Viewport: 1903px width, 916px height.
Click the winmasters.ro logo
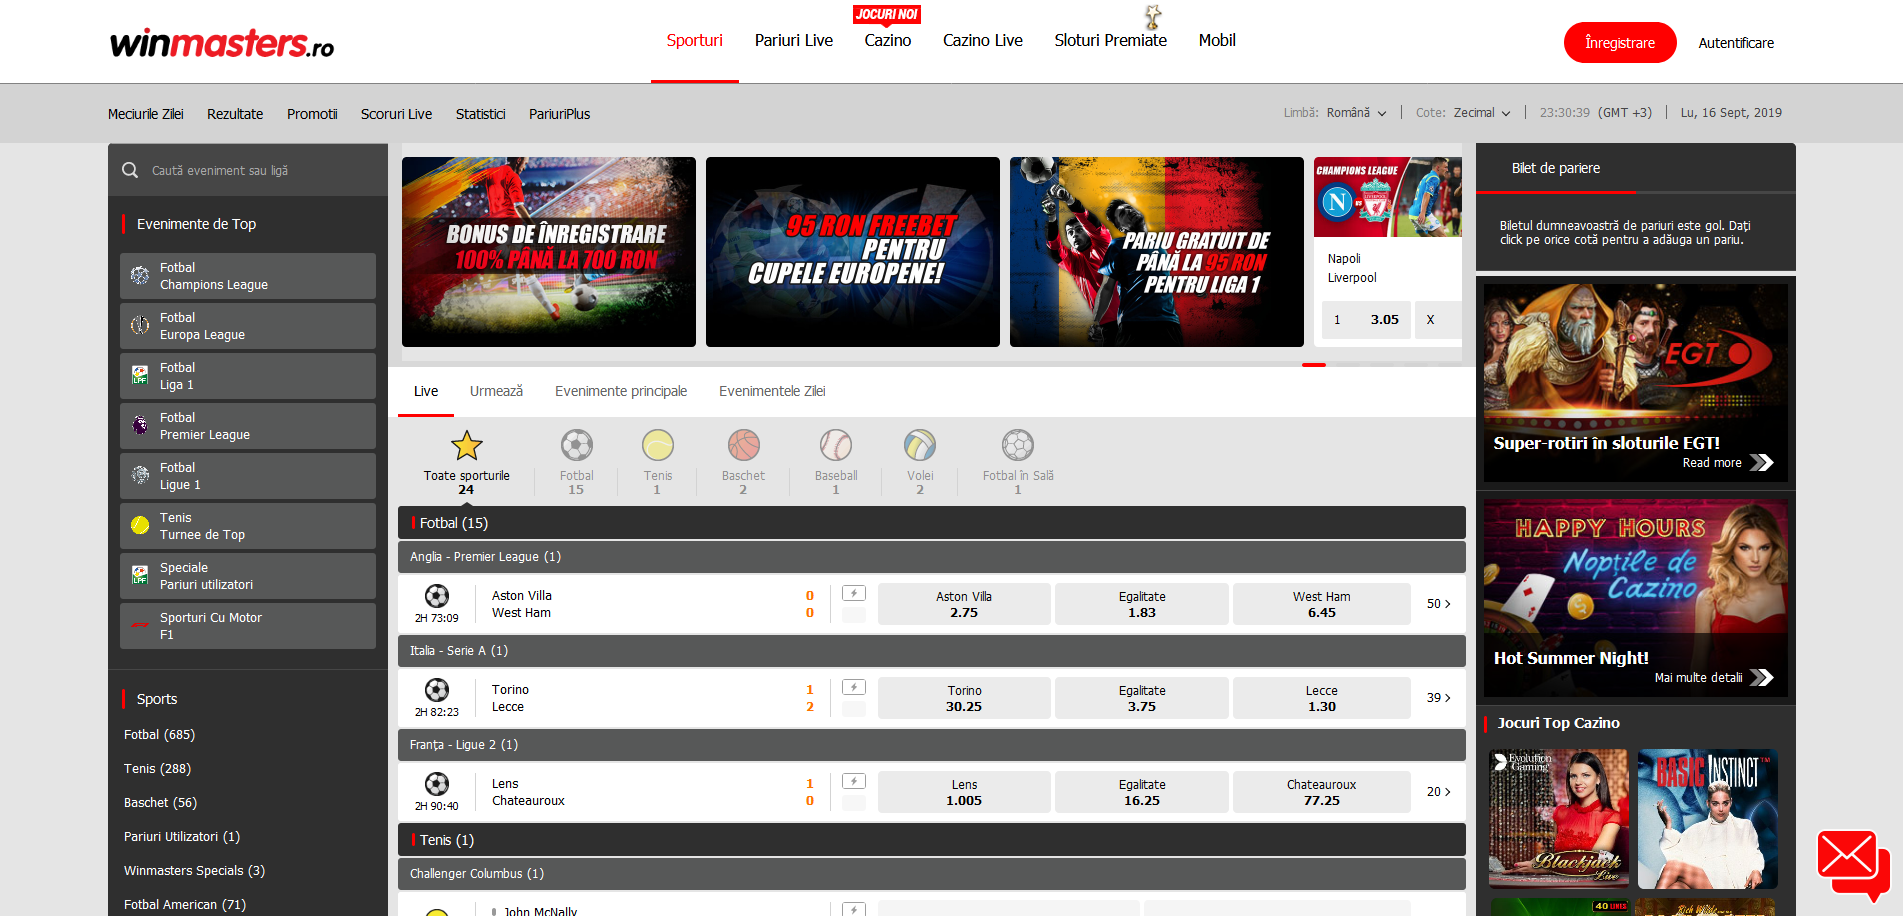tap(222, 42)
